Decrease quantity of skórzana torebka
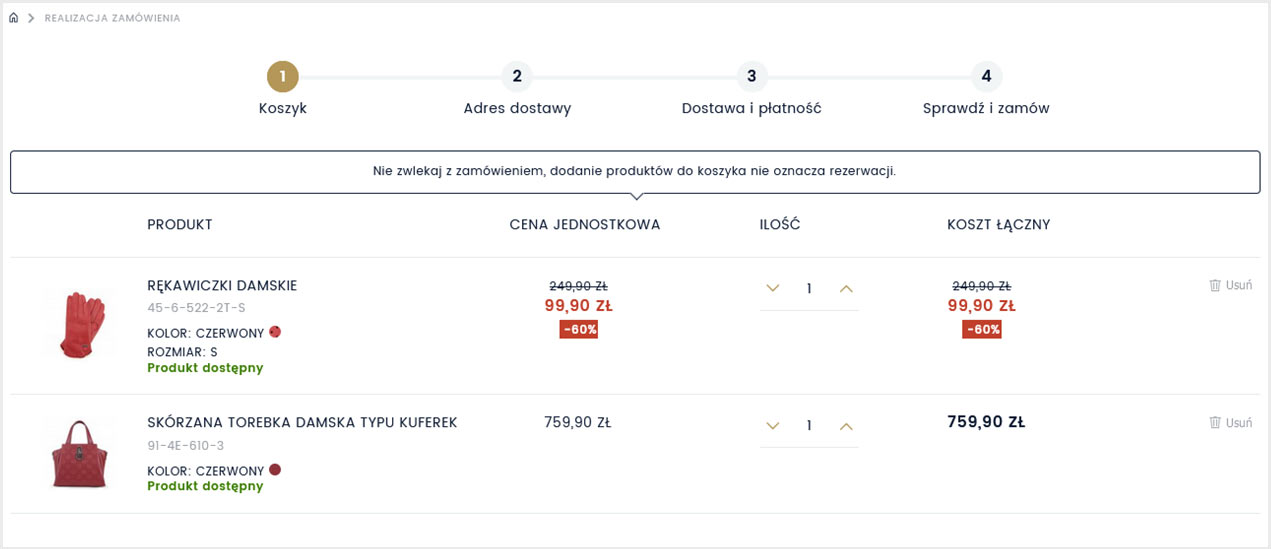1271x549 pixels. 772,426
